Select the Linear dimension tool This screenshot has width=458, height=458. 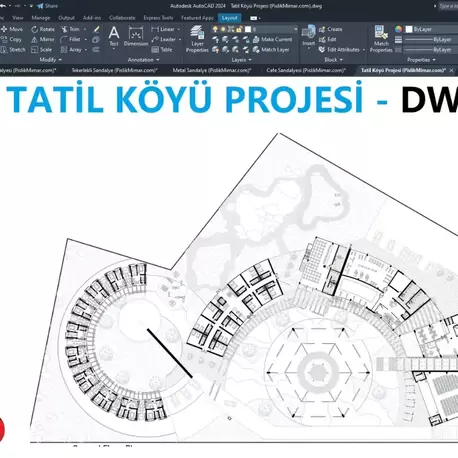(x=163, y=29)
